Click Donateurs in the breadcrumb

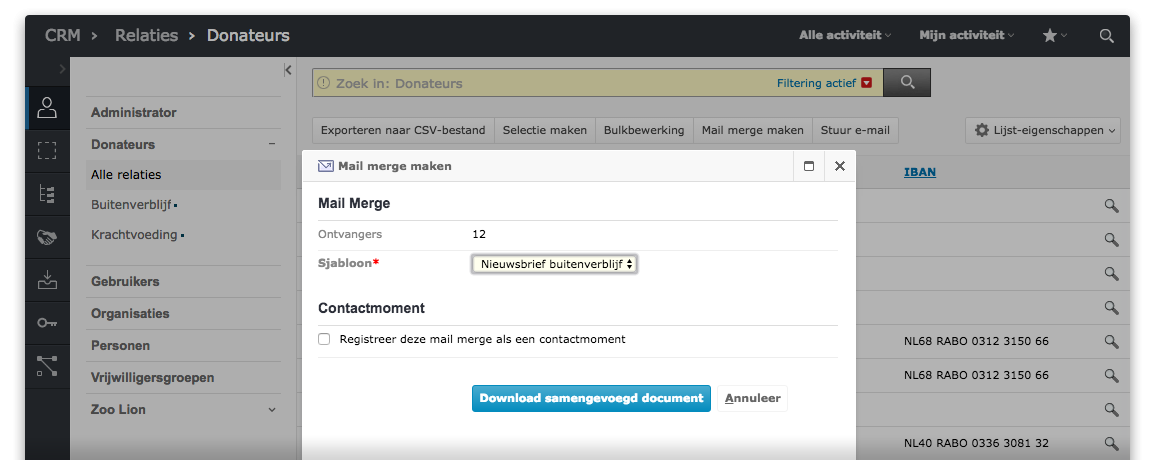pyautogui.click(x=248, y=35)
